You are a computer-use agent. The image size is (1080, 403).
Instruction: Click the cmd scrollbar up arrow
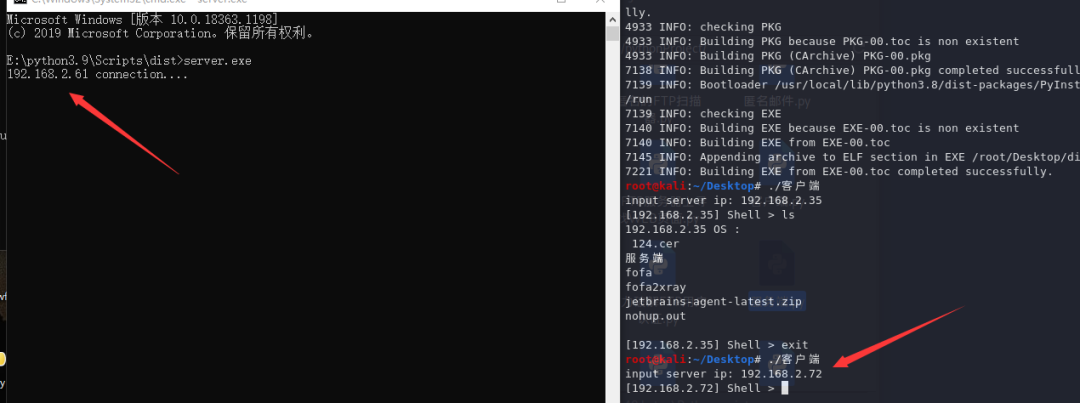point(612,17)
